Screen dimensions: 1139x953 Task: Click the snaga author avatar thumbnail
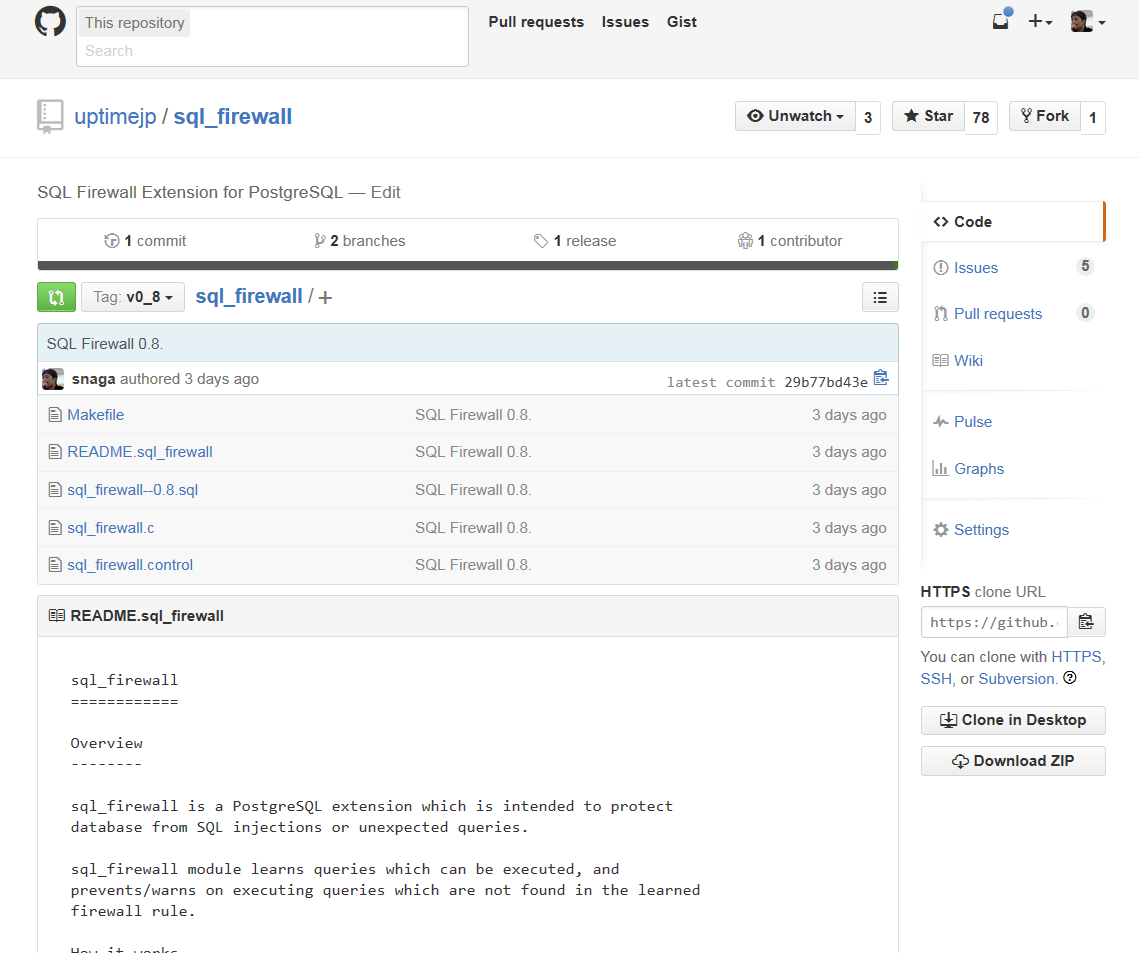[x=53, y=379]
